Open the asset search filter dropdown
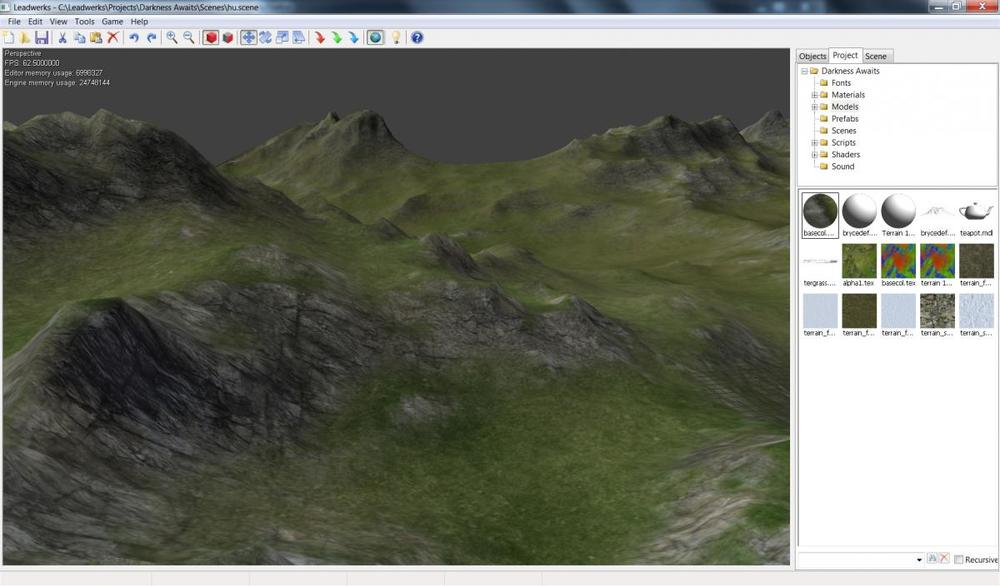This screenshot has height=586, width=1000. point(919,560)
